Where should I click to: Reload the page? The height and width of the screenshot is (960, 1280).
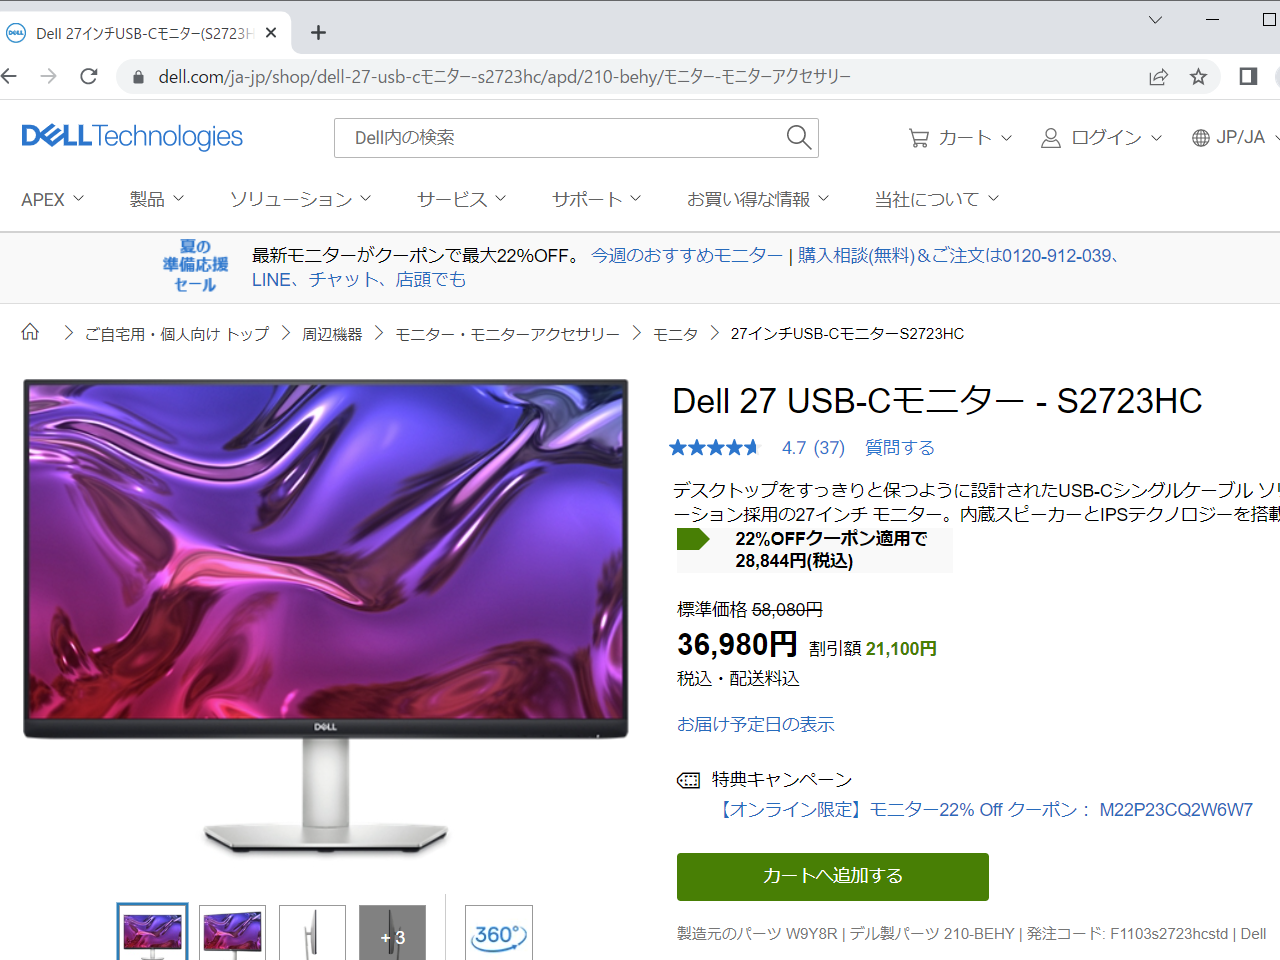click(89, 76)
